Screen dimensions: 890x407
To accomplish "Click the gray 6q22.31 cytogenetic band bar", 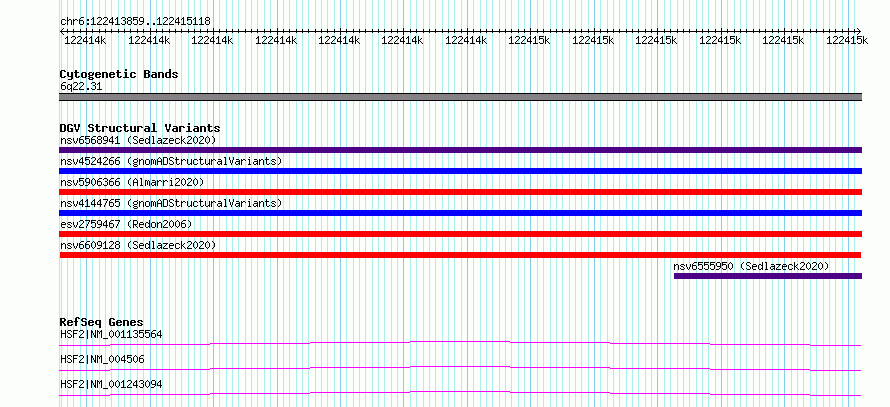I will (460, 97).
